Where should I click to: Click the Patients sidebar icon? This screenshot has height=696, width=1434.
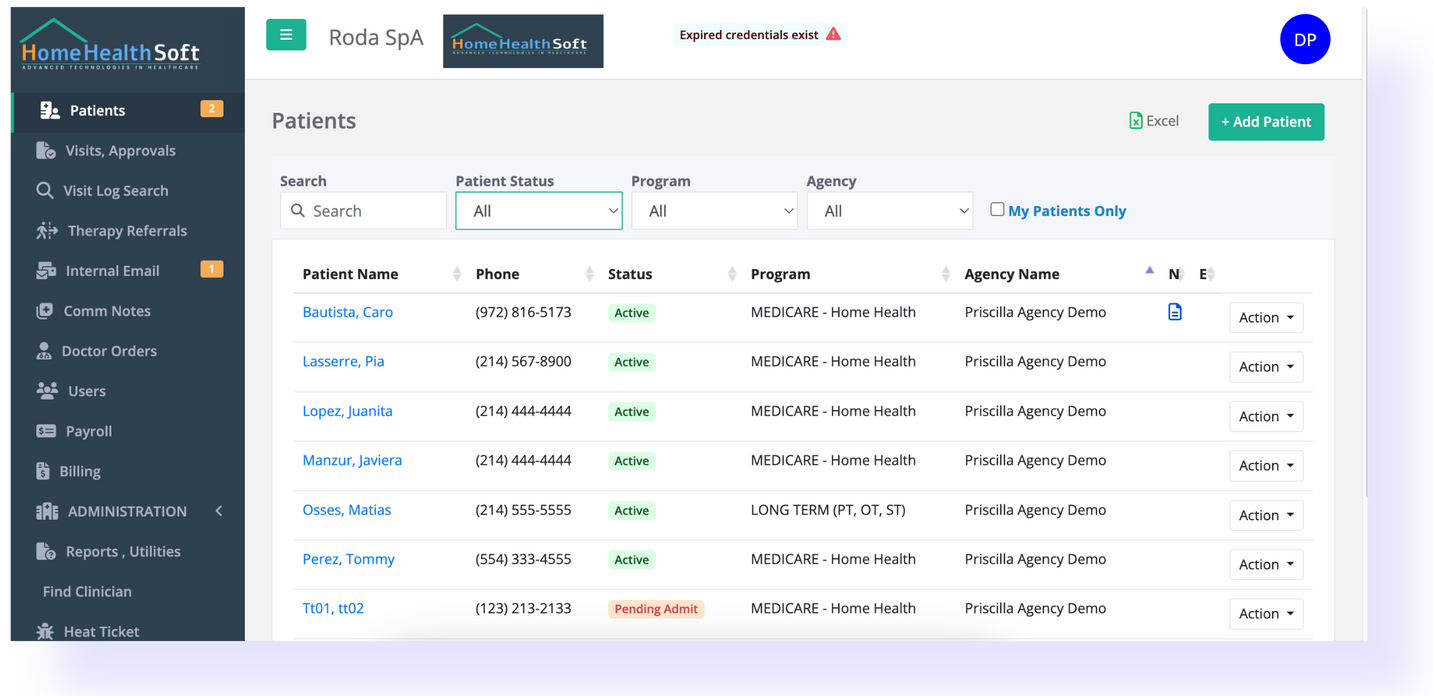(x=49, y=110)
